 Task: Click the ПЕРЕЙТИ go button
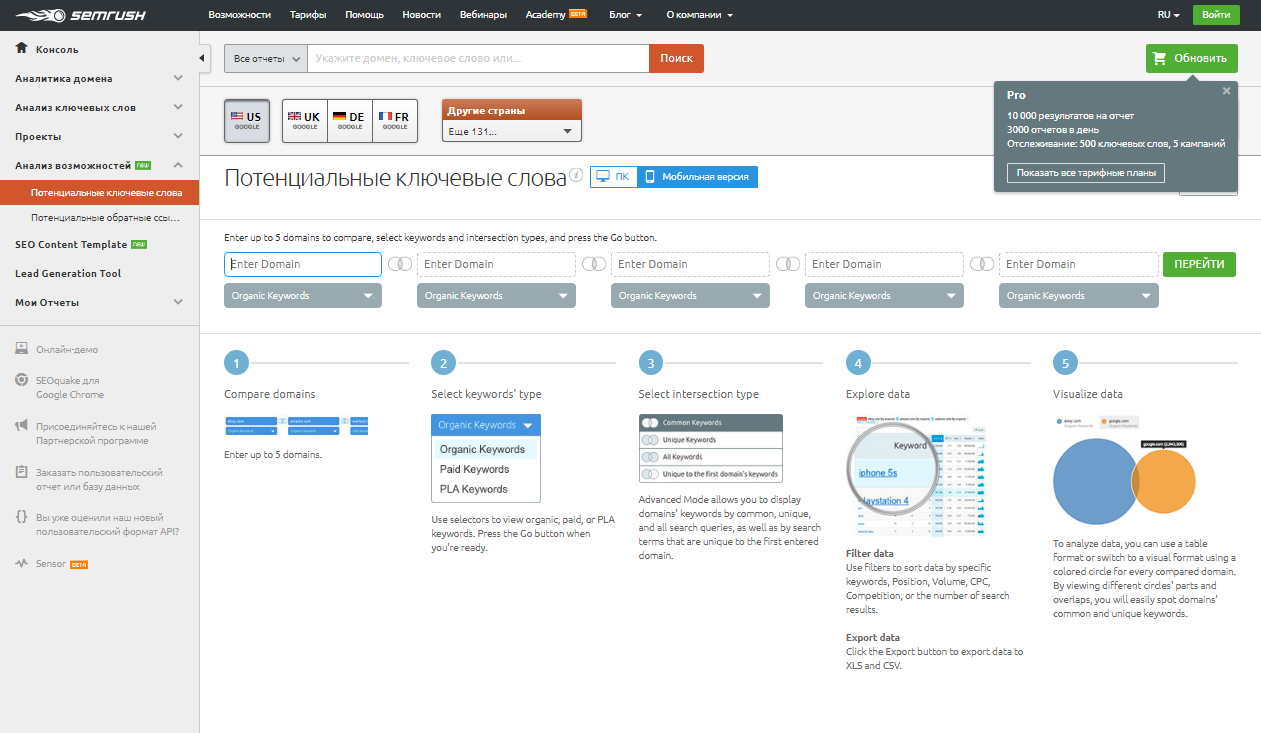[x=1199, y=264]
